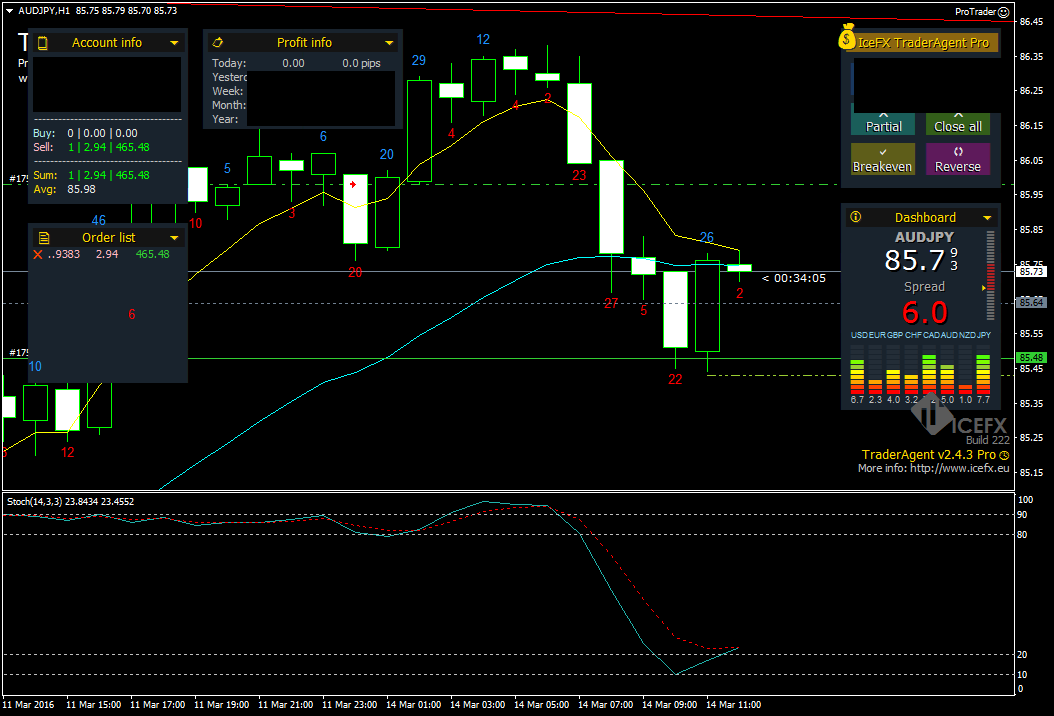Click the Dashboard panel title
Image resolution: width=1054 pixels, height=716 pixels.
click(x=925, y=217)
